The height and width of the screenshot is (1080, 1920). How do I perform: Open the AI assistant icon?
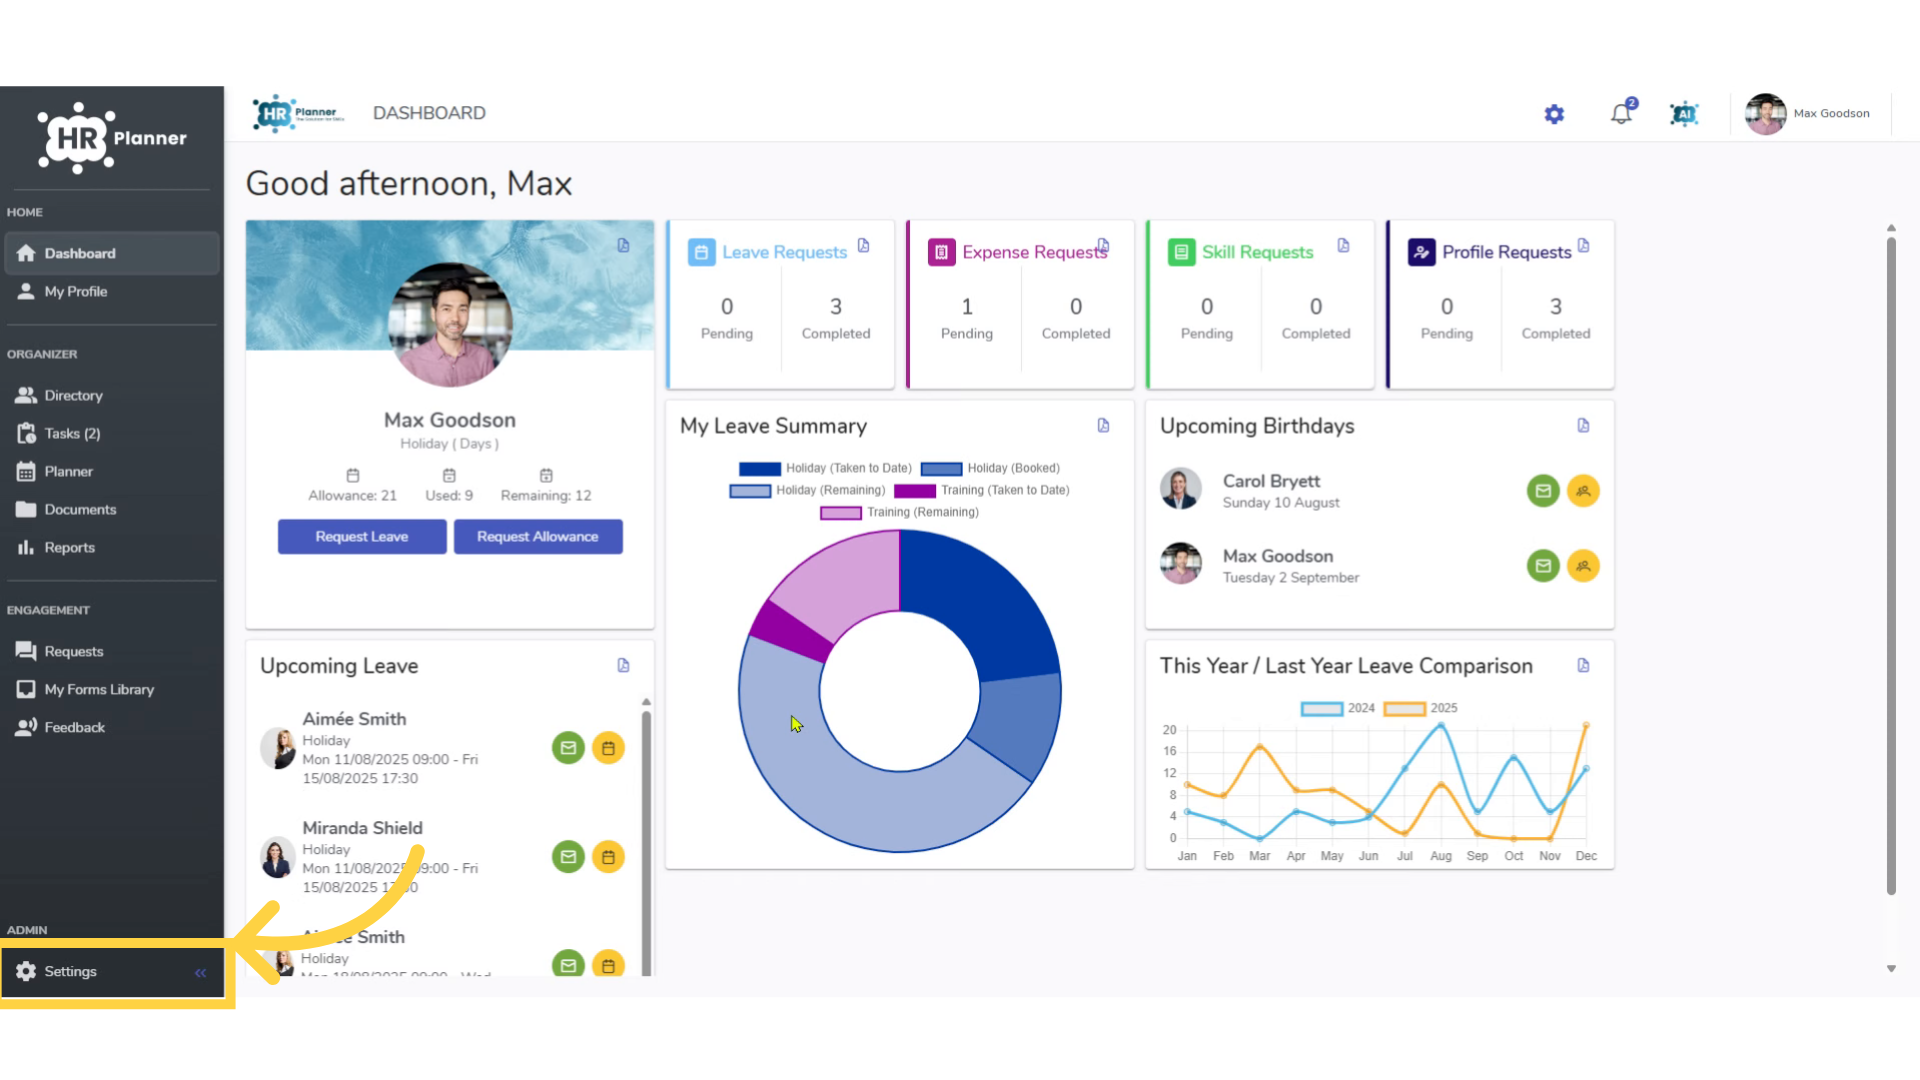(x=1684, y=114)
